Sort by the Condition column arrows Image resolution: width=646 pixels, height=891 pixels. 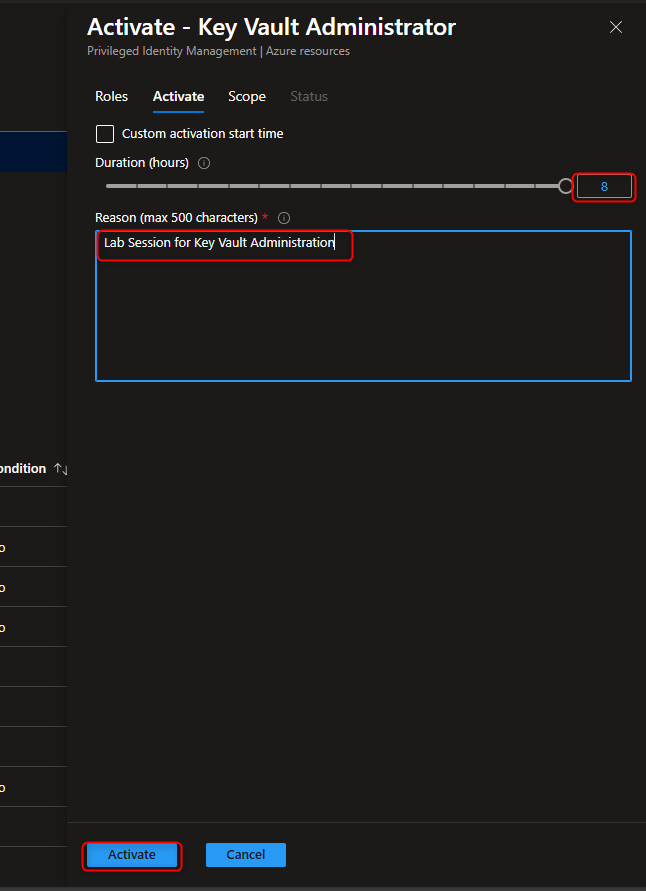pyautogui.click(x=60, y=469)
